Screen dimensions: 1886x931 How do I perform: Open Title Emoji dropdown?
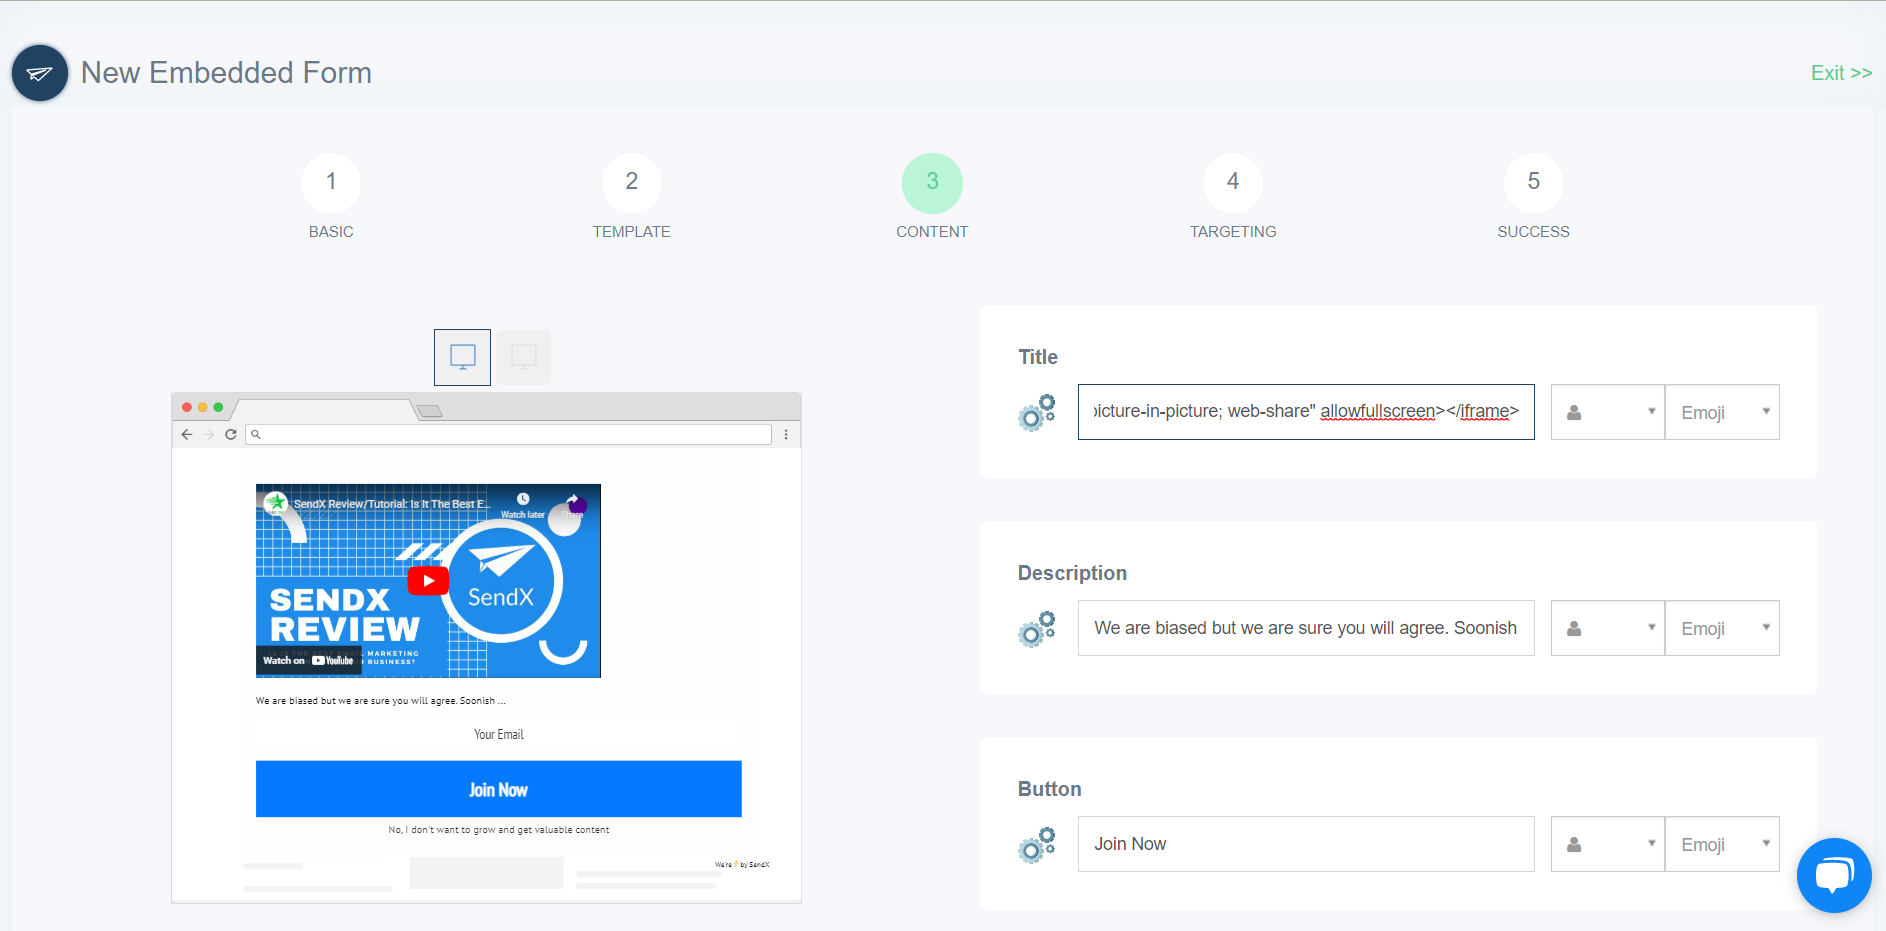coord(1723,412)
